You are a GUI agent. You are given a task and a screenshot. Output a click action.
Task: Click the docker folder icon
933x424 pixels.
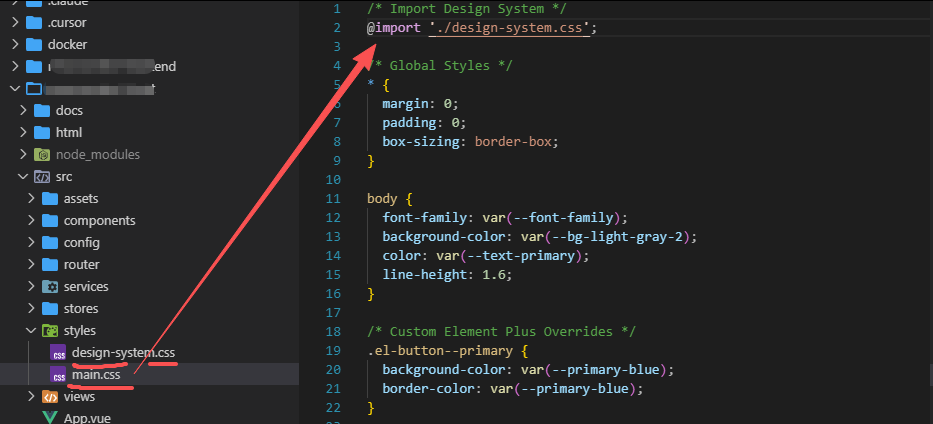(x=34, y=45)
